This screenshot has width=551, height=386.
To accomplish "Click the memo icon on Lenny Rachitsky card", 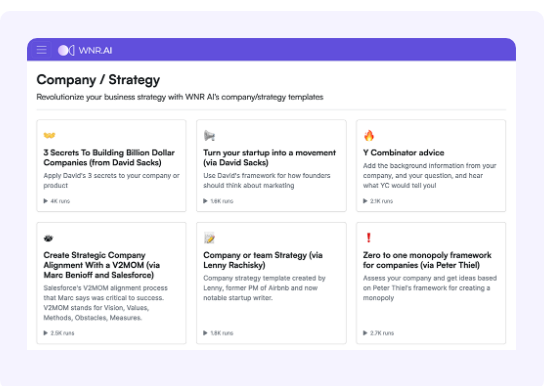I will click(209, 238).
